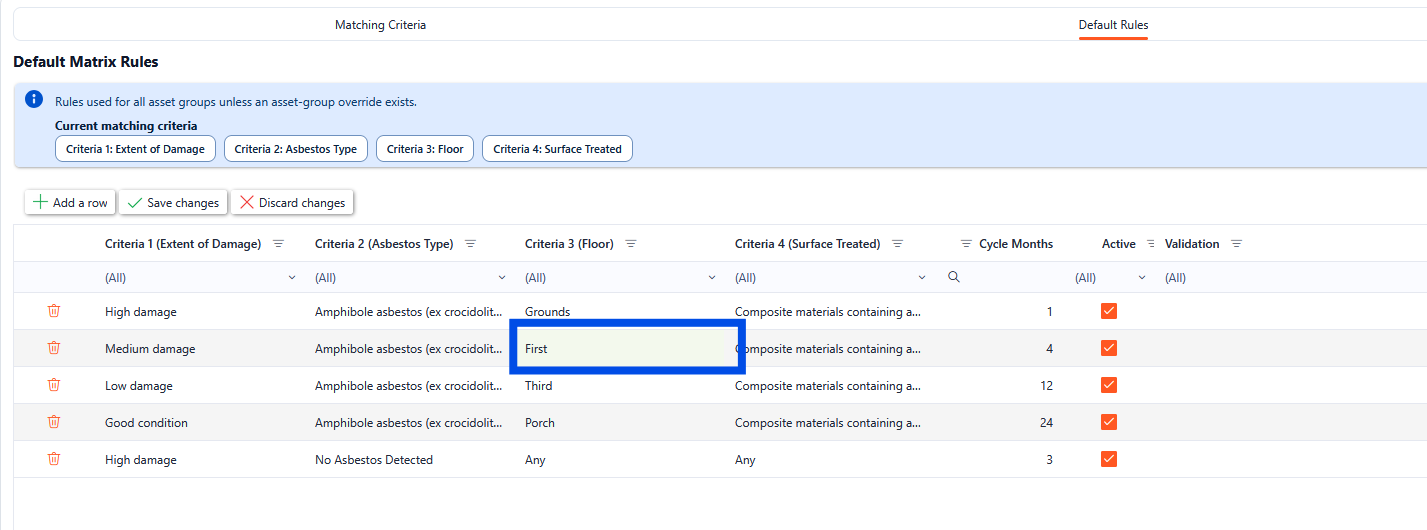
Task: Open Criteria 3 (Floor) column menu icon
Action: click(x=631, y=244)
